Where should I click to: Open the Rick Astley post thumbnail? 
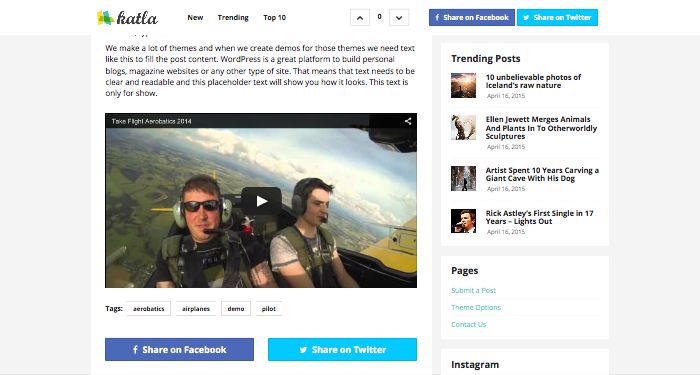[x=463, y=221]
